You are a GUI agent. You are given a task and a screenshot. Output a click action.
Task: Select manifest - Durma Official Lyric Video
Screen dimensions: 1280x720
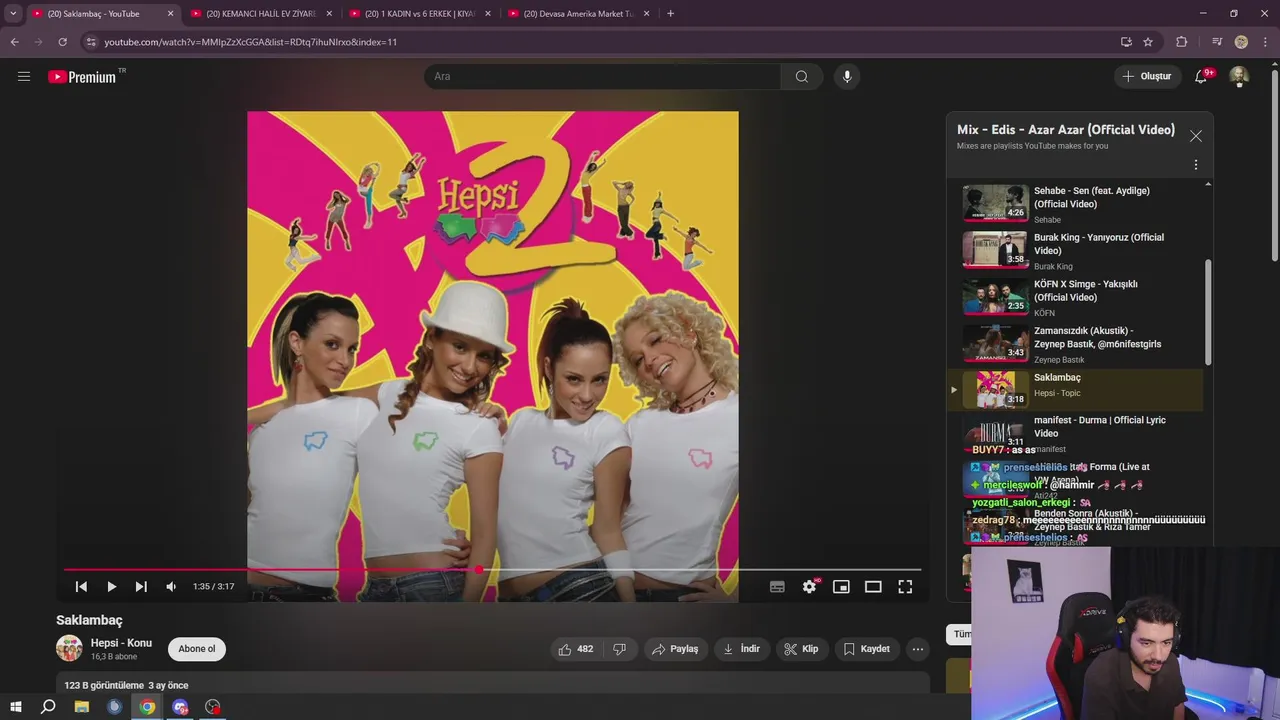1076,434
